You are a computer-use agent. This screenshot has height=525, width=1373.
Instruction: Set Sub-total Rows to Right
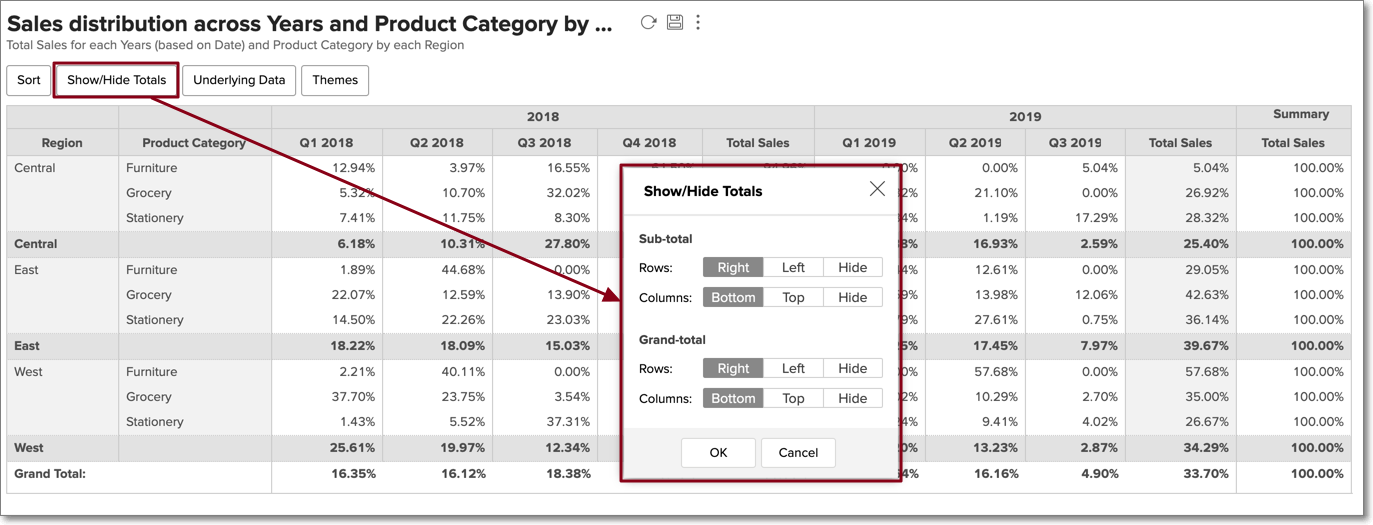coord(733,267)
